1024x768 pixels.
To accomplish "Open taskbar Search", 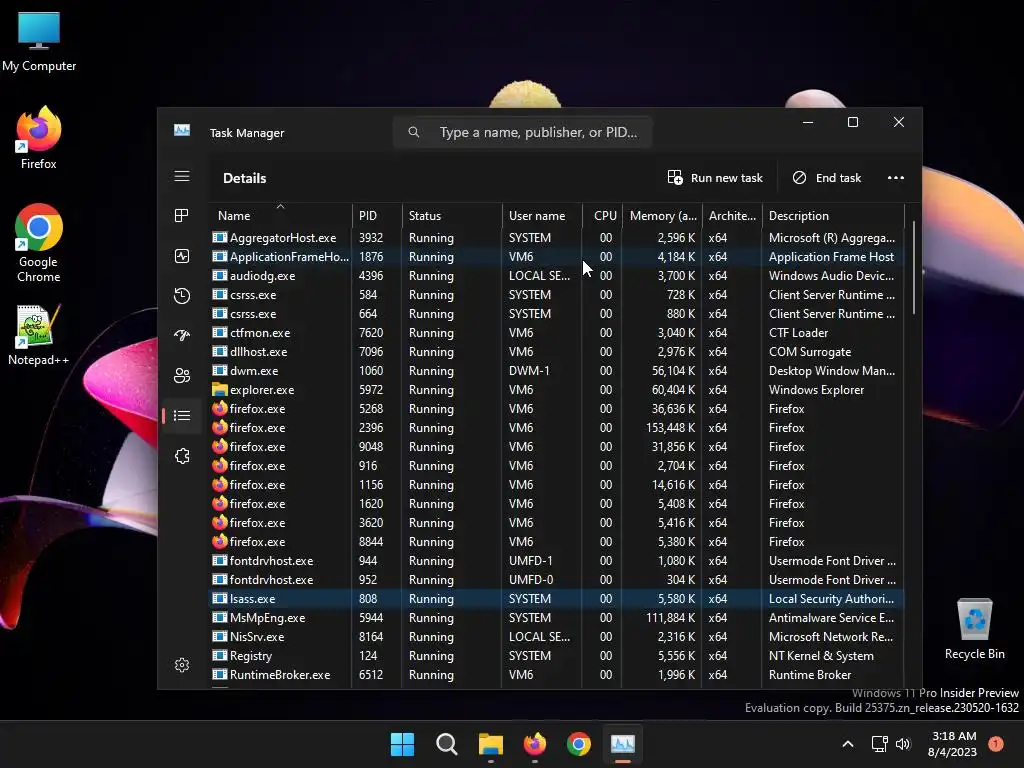I will pyautogui.click(x=447, y=744).
